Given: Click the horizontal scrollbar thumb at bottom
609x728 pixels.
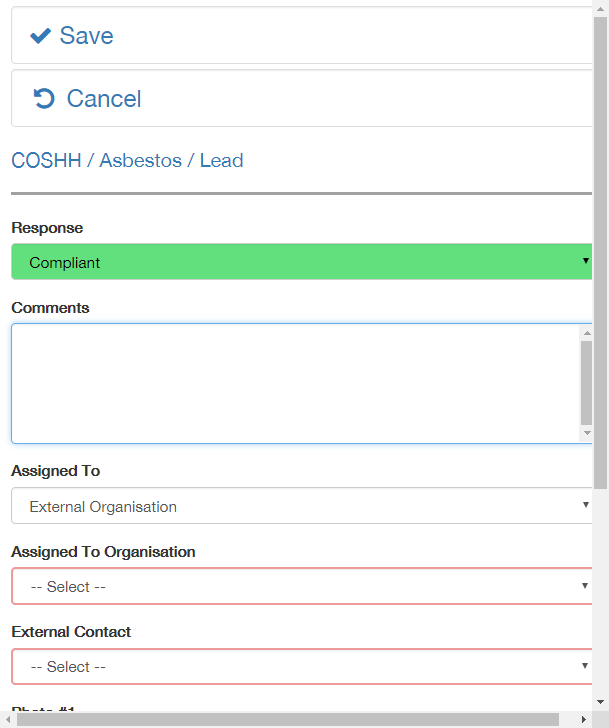Looking at the screenshot, I should [288, 719].
